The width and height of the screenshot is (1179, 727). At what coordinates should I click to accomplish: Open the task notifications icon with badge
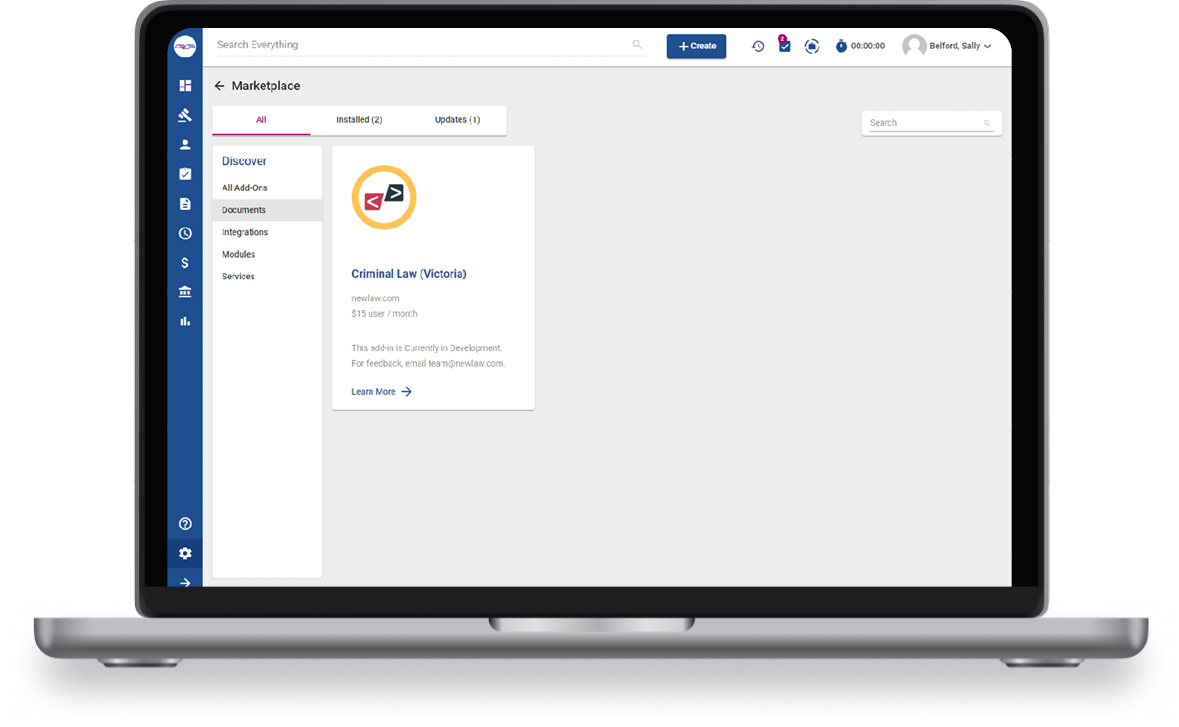coord(784,46)
